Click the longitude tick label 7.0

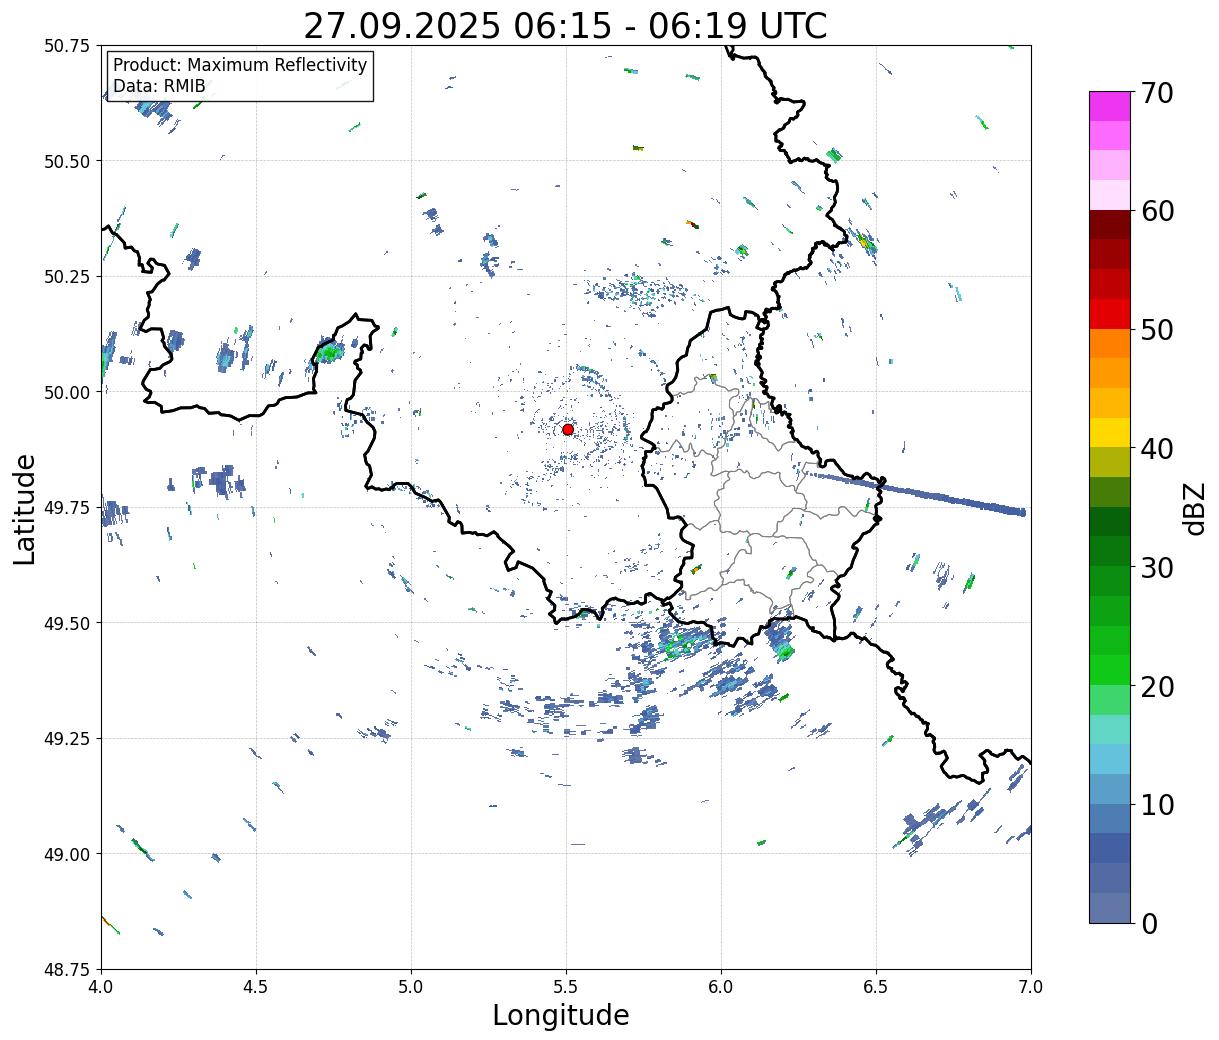(x=1031, y=987)
